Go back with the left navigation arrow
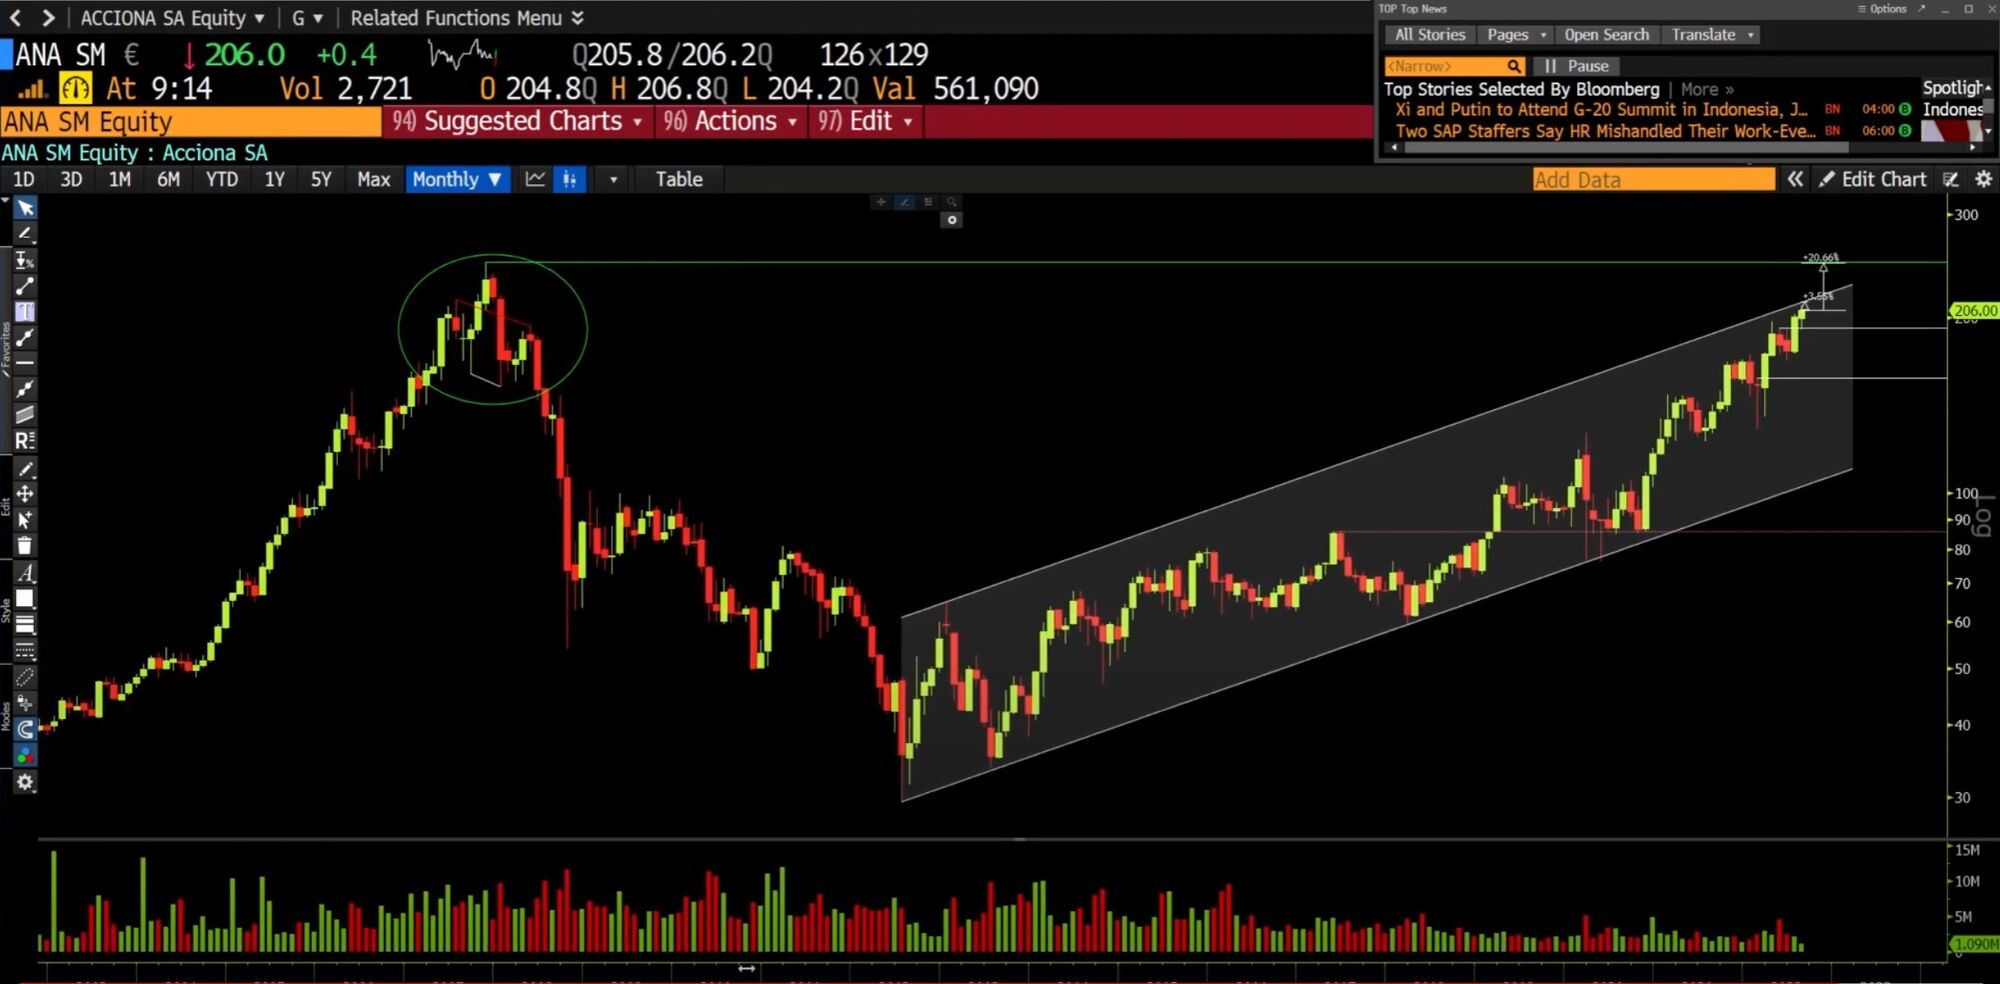This screenshot has width=2000, height=984. (x=15, y=18)
